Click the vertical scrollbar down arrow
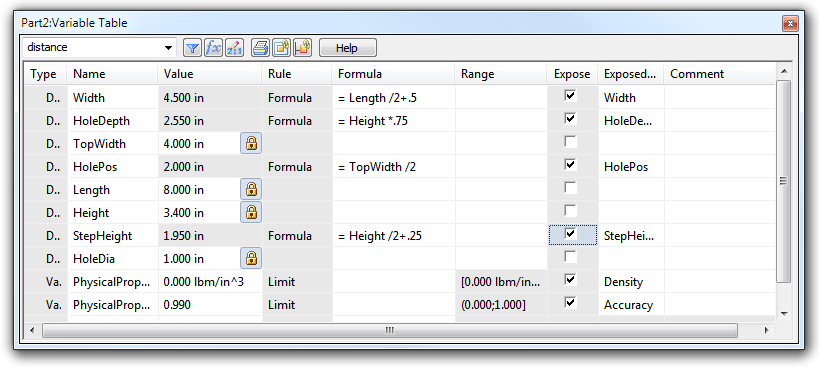 pos(783,313)
